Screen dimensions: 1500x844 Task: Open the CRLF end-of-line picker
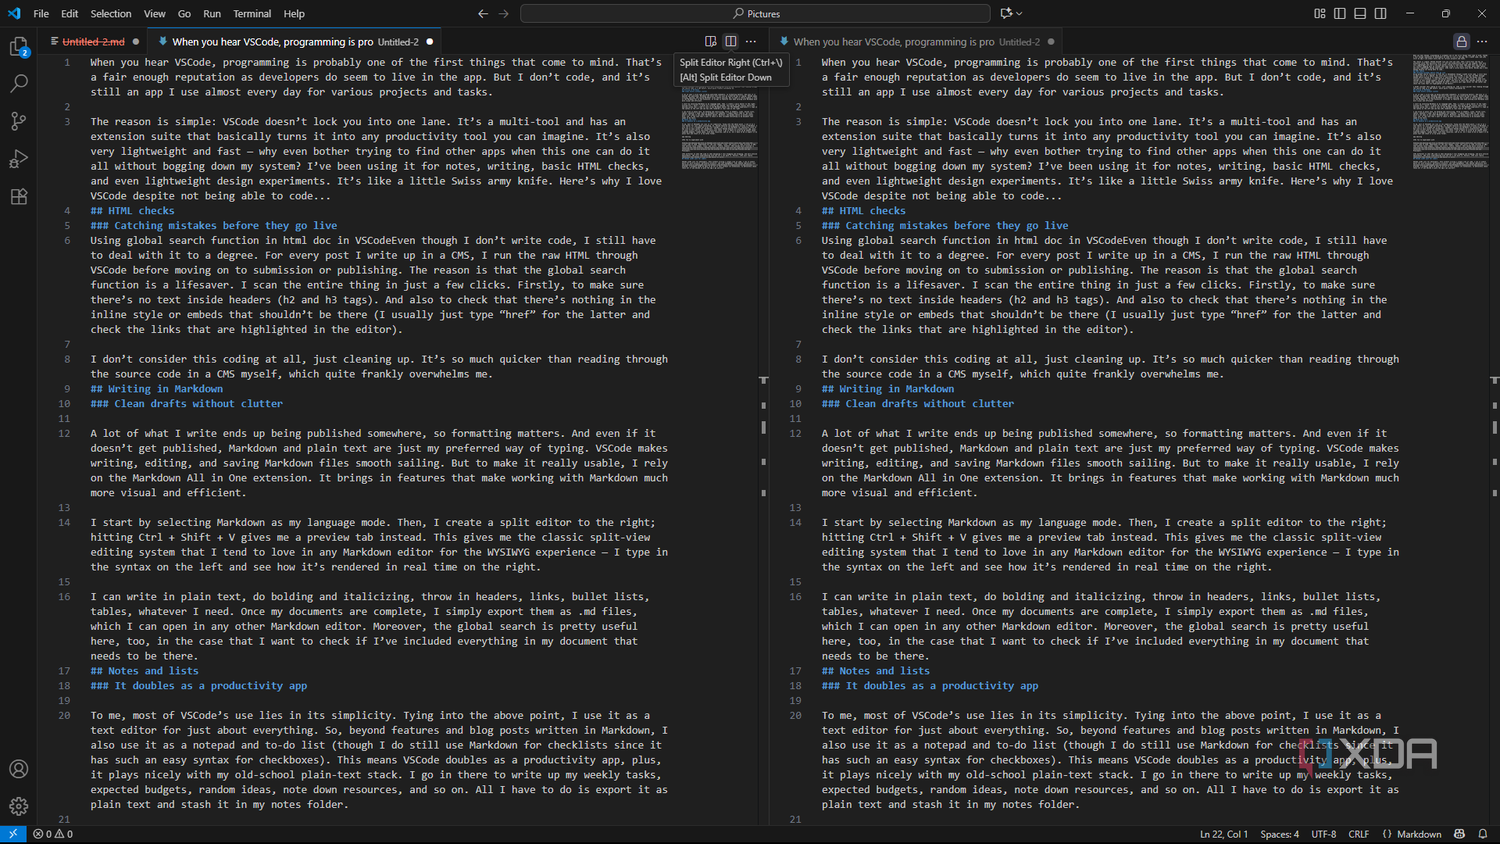click(1358, 834)
